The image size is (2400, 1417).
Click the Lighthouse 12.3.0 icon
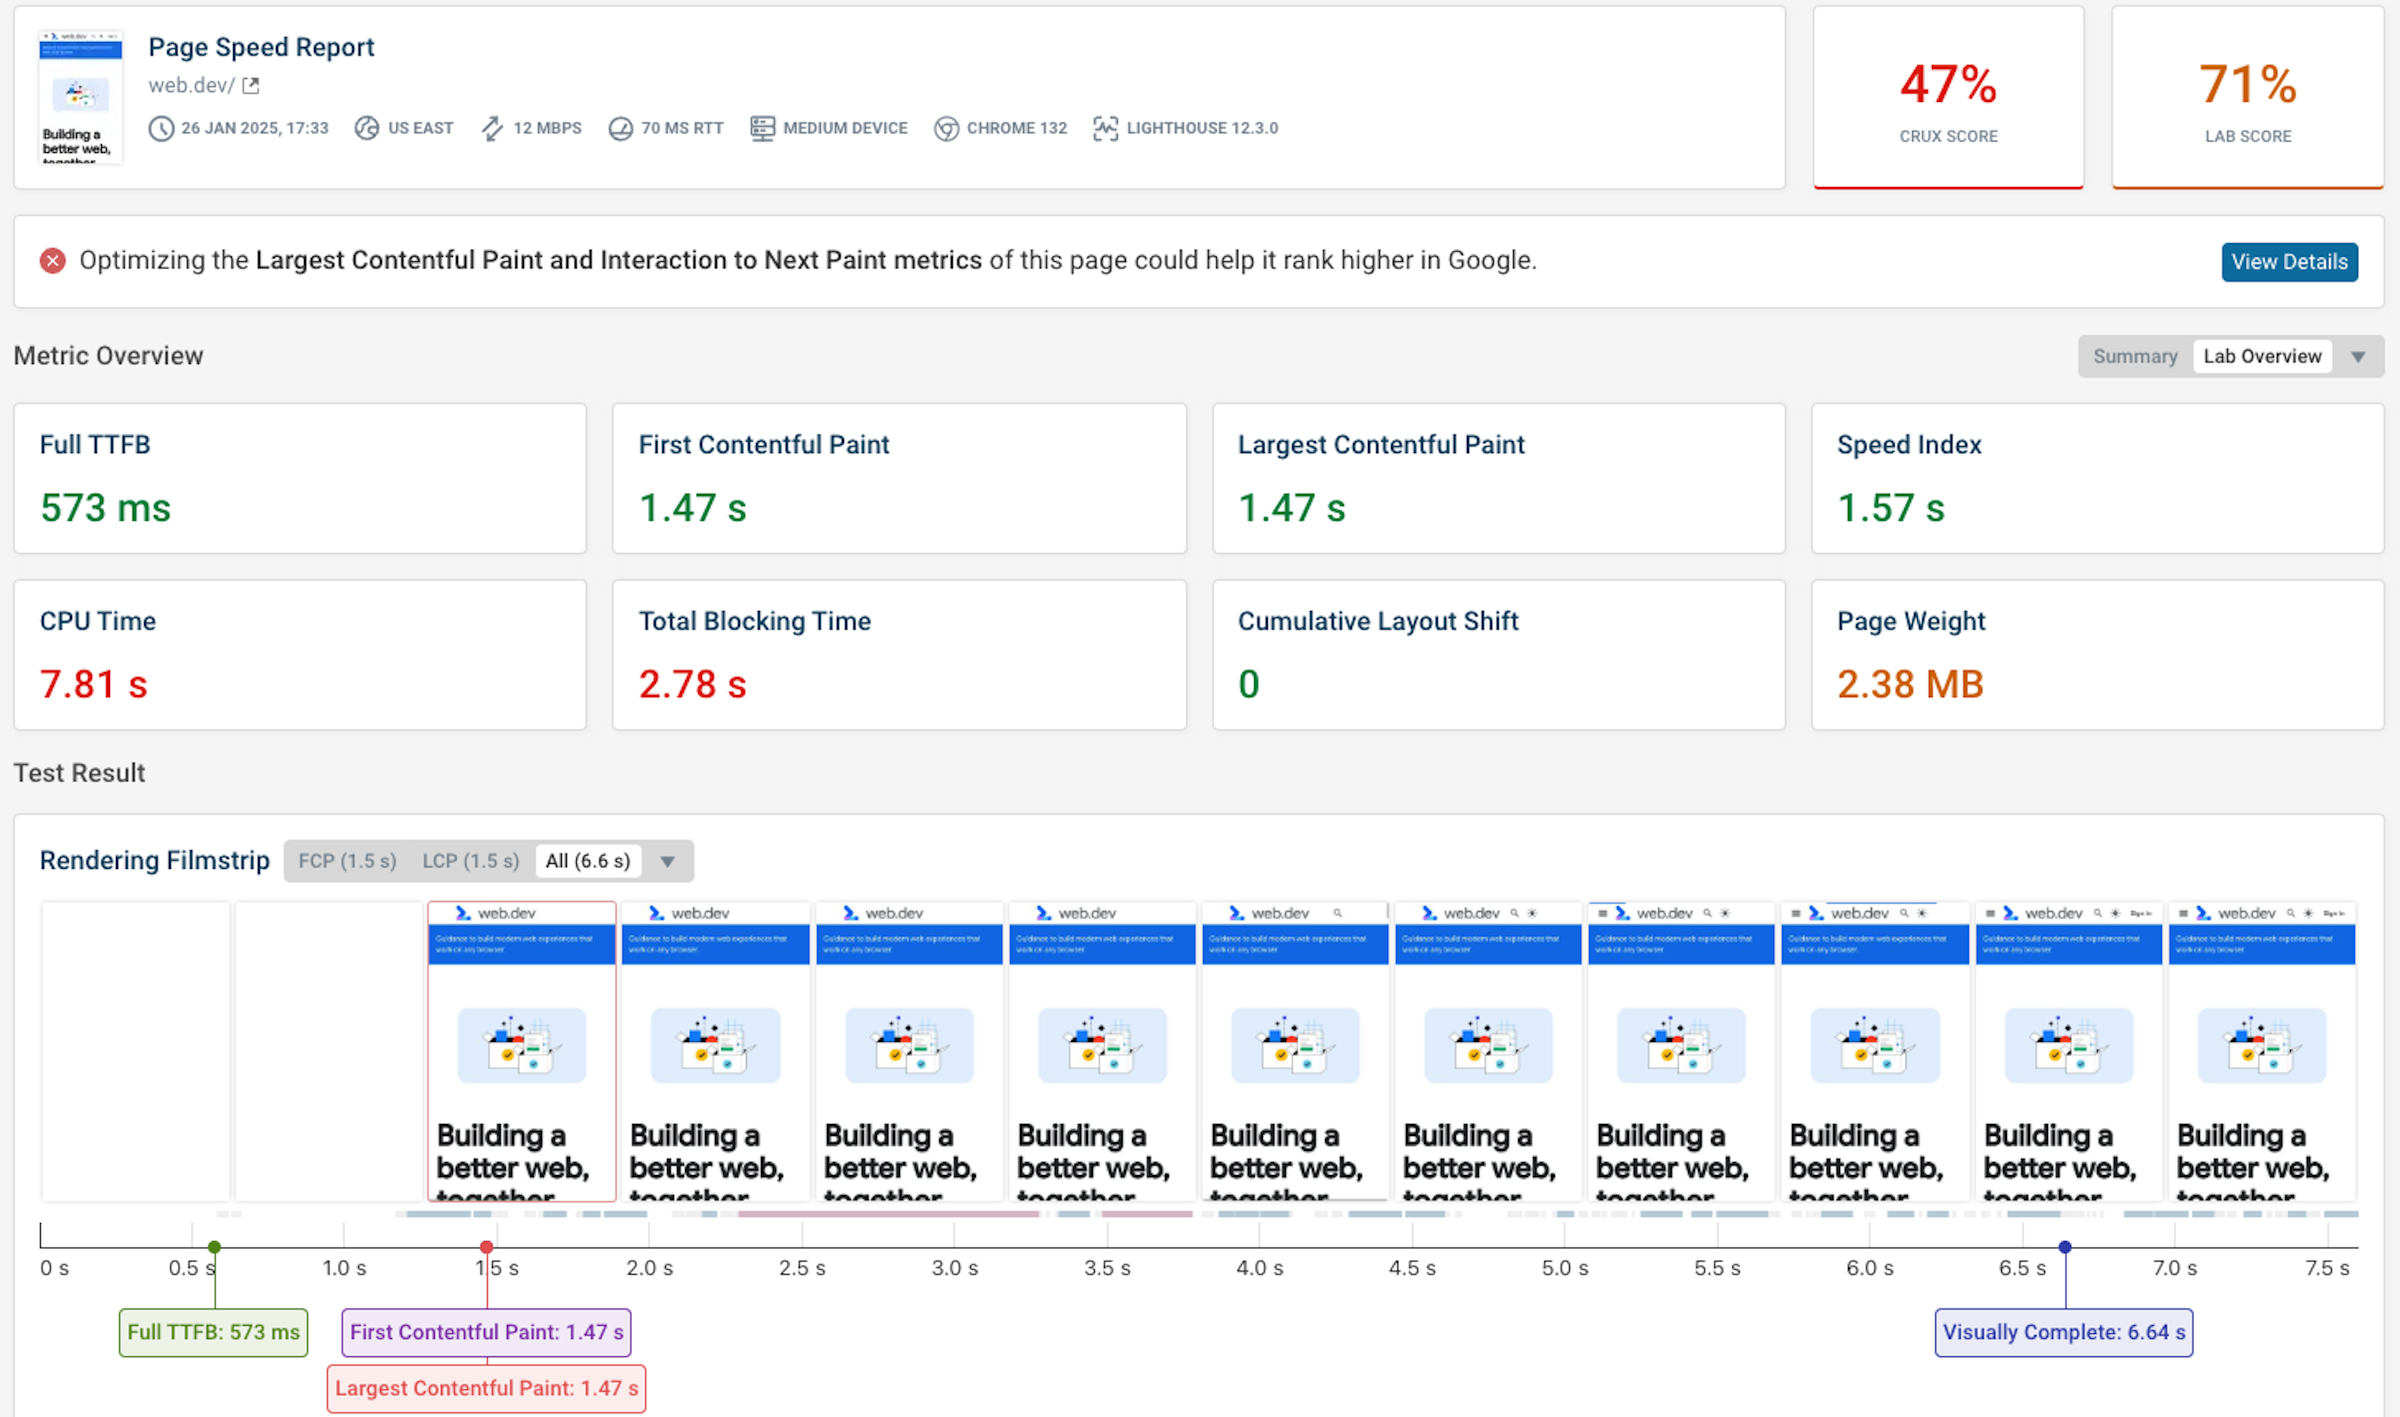click(1105, 128)
